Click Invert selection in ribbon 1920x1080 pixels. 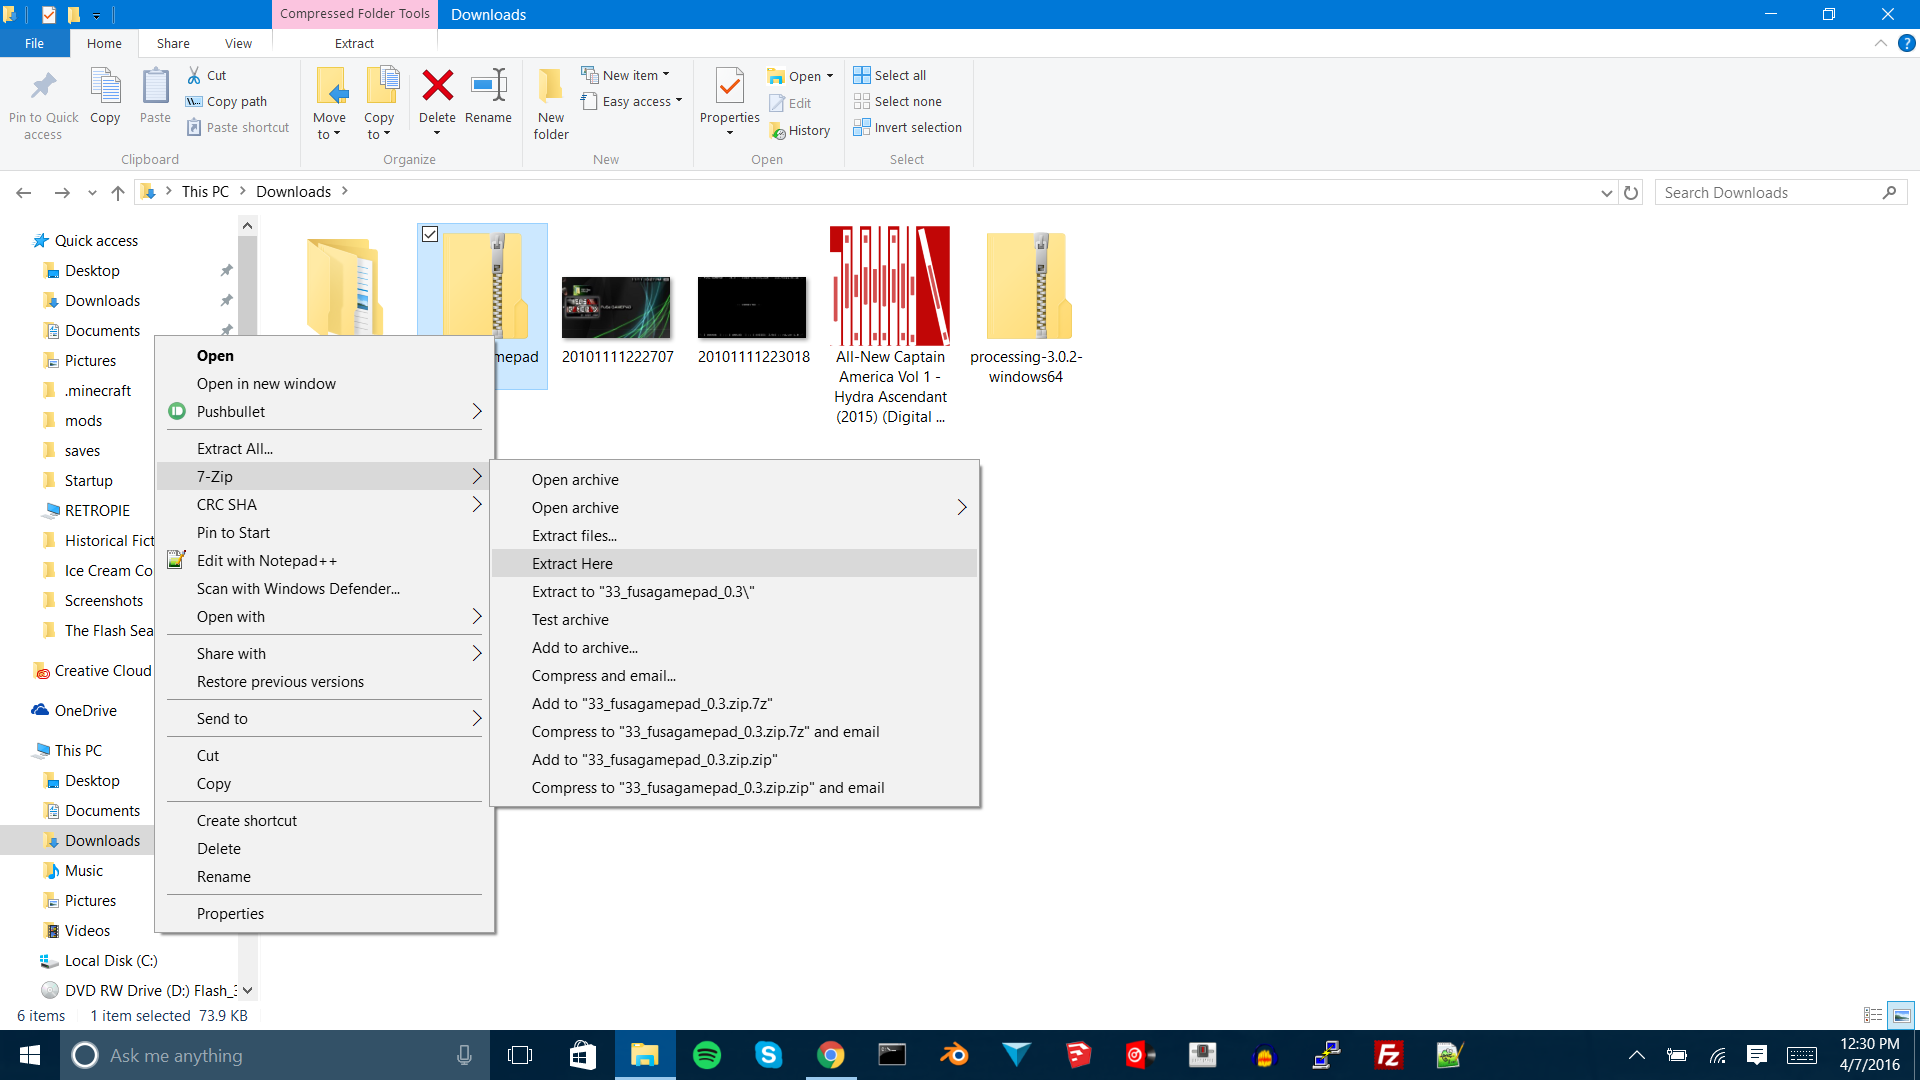(907, 127)
